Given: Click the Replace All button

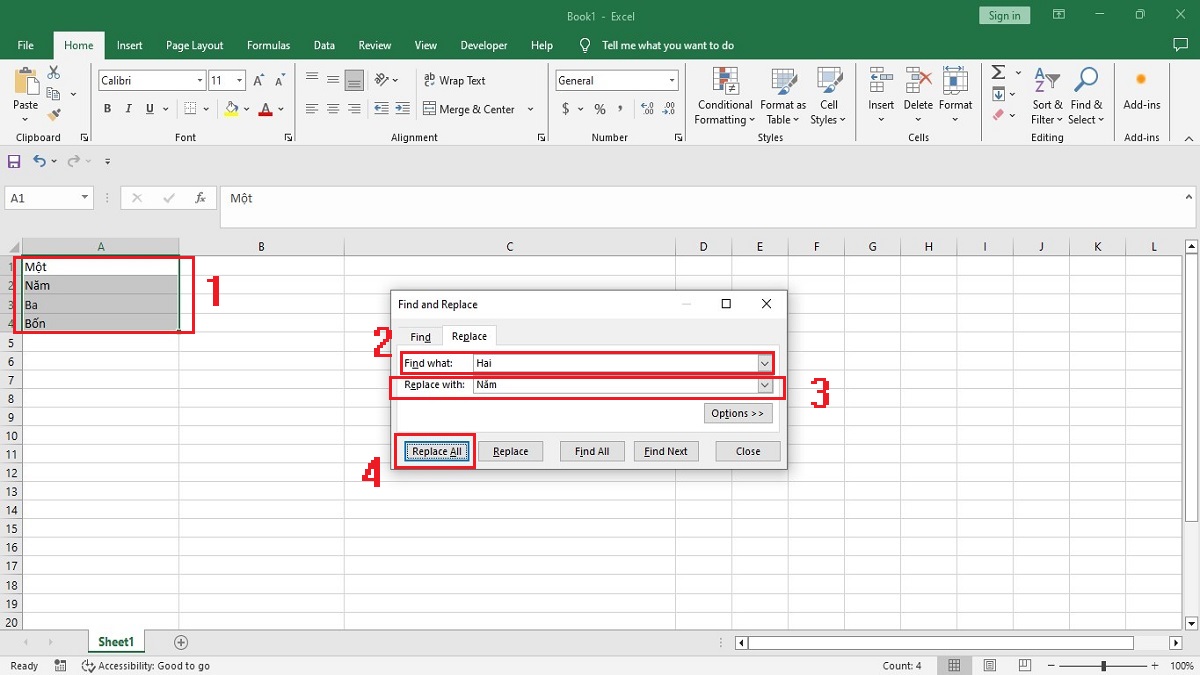Looking at the screenshot, I should point(437,451).
